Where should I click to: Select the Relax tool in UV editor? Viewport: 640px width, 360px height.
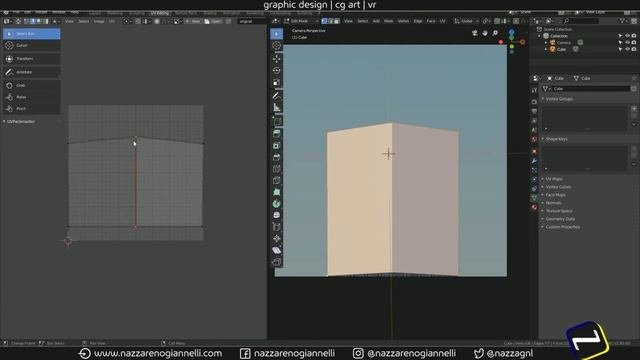pos(31,97)
